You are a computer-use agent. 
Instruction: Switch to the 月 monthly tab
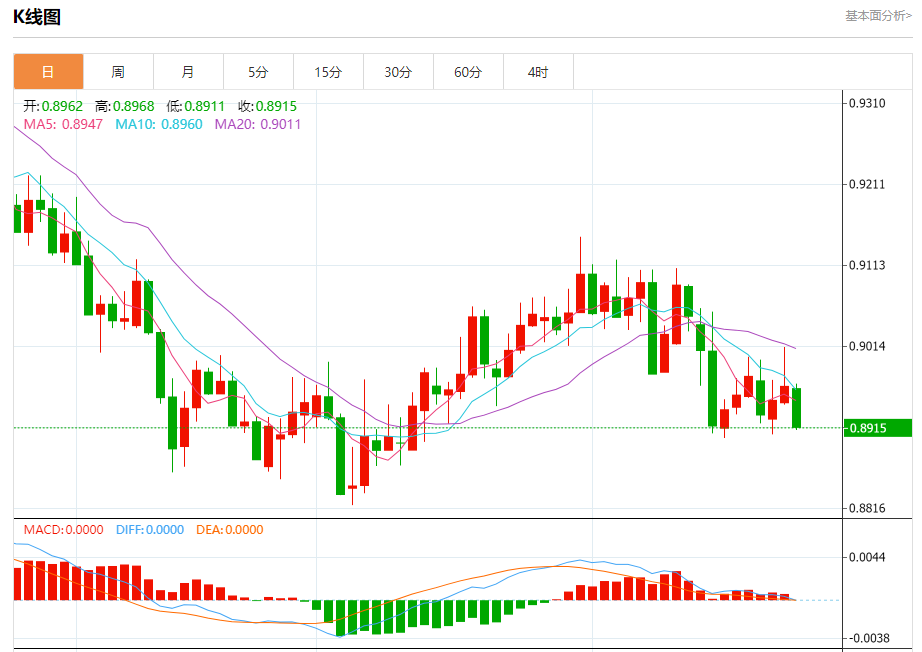pos(188,72)
